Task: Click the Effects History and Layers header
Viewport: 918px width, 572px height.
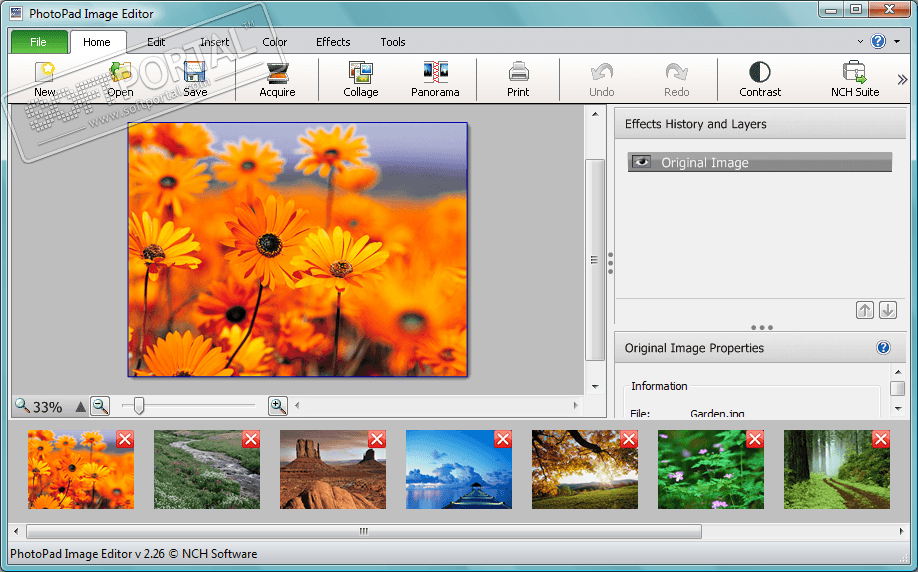Action: click(760, 124)
